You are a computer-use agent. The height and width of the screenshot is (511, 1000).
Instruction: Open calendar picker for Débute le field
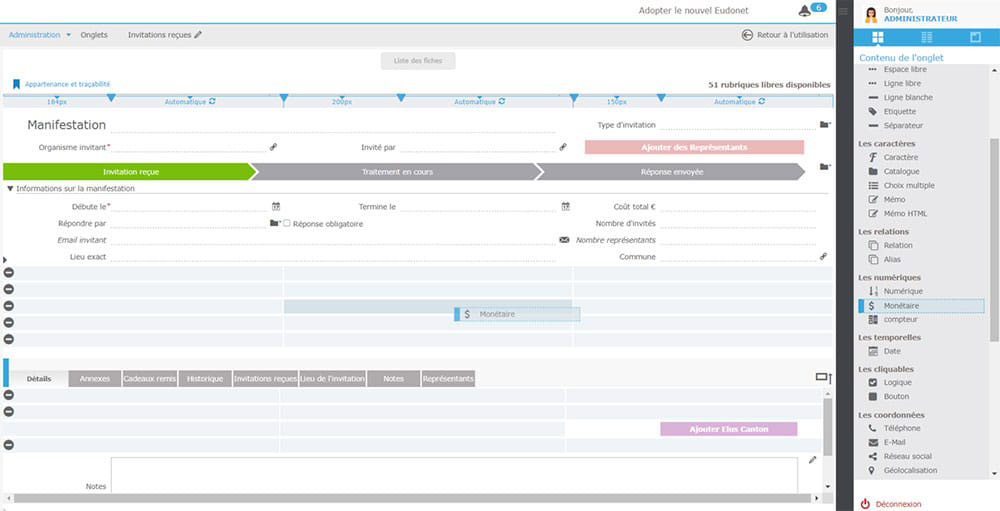coord(275,206)
